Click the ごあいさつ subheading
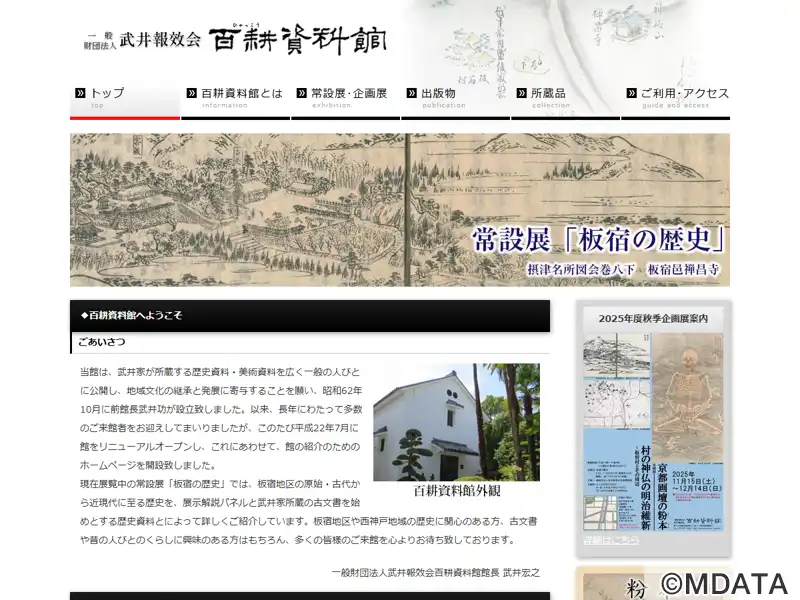Screen dimensions: 800x600 (102, 342)
